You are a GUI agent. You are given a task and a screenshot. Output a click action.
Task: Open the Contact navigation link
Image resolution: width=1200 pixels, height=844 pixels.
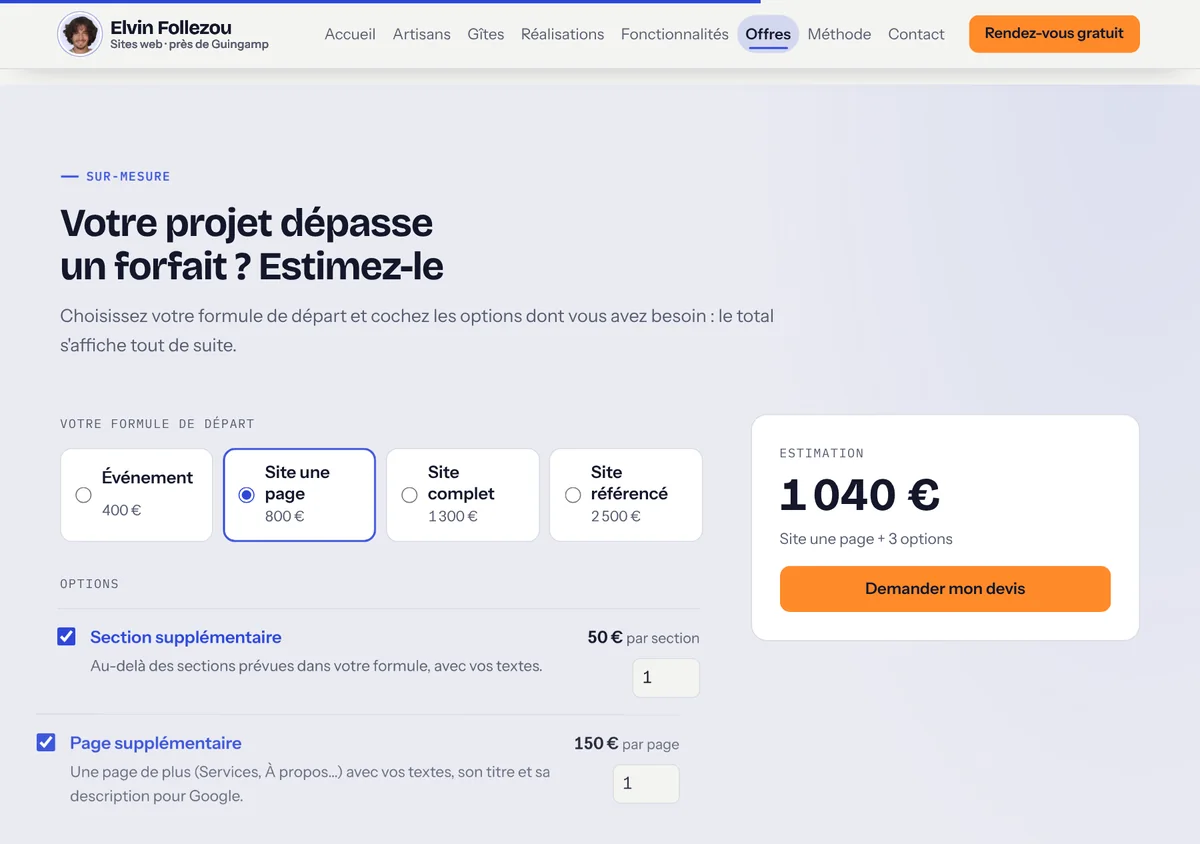pyautogui.click(x=916, y=34)
